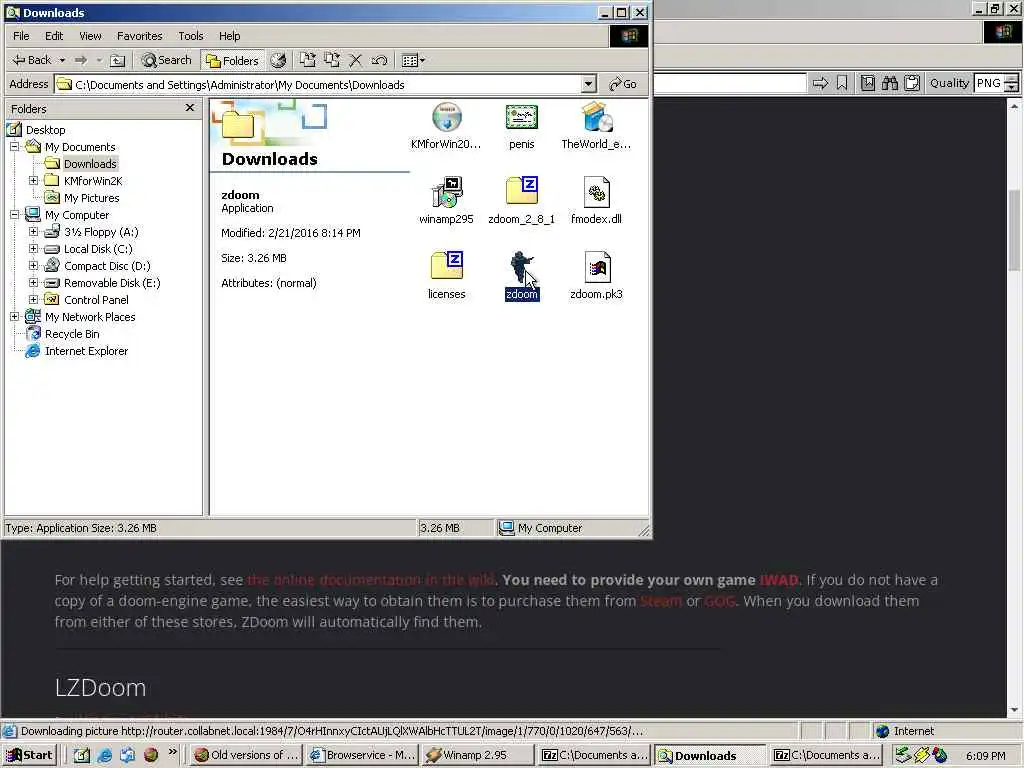Click the Undo toolbar icon

click(379, 60)
